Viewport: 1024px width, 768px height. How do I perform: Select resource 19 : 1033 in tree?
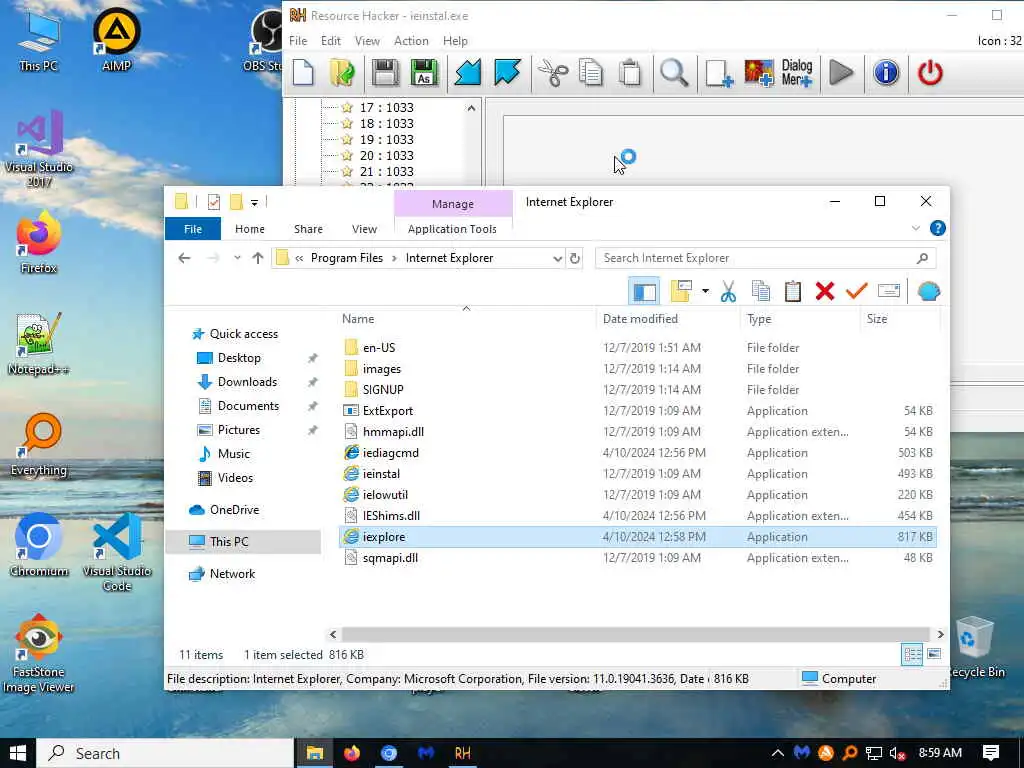[386, 140]
